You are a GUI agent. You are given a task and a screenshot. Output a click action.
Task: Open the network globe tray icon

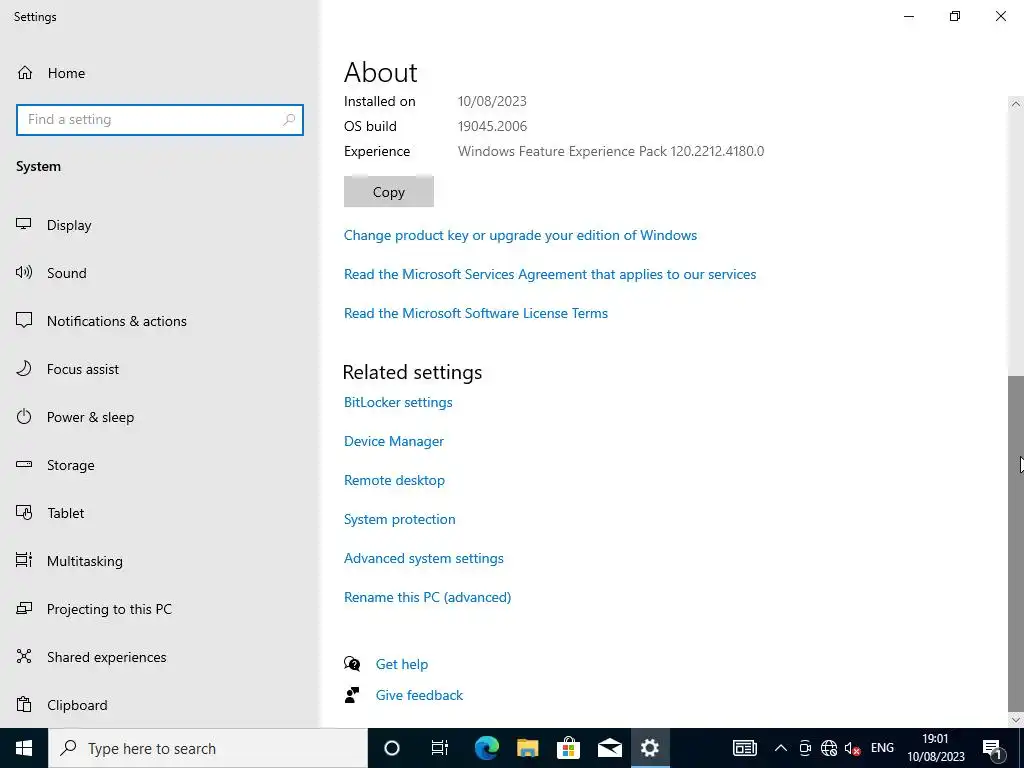click(829, 748)
